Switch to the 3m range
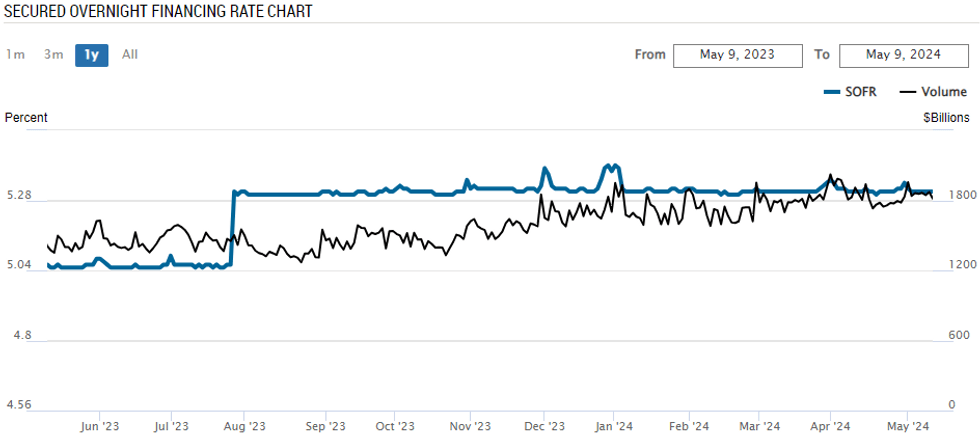980x444 pixels. click(x=54, y=54)
